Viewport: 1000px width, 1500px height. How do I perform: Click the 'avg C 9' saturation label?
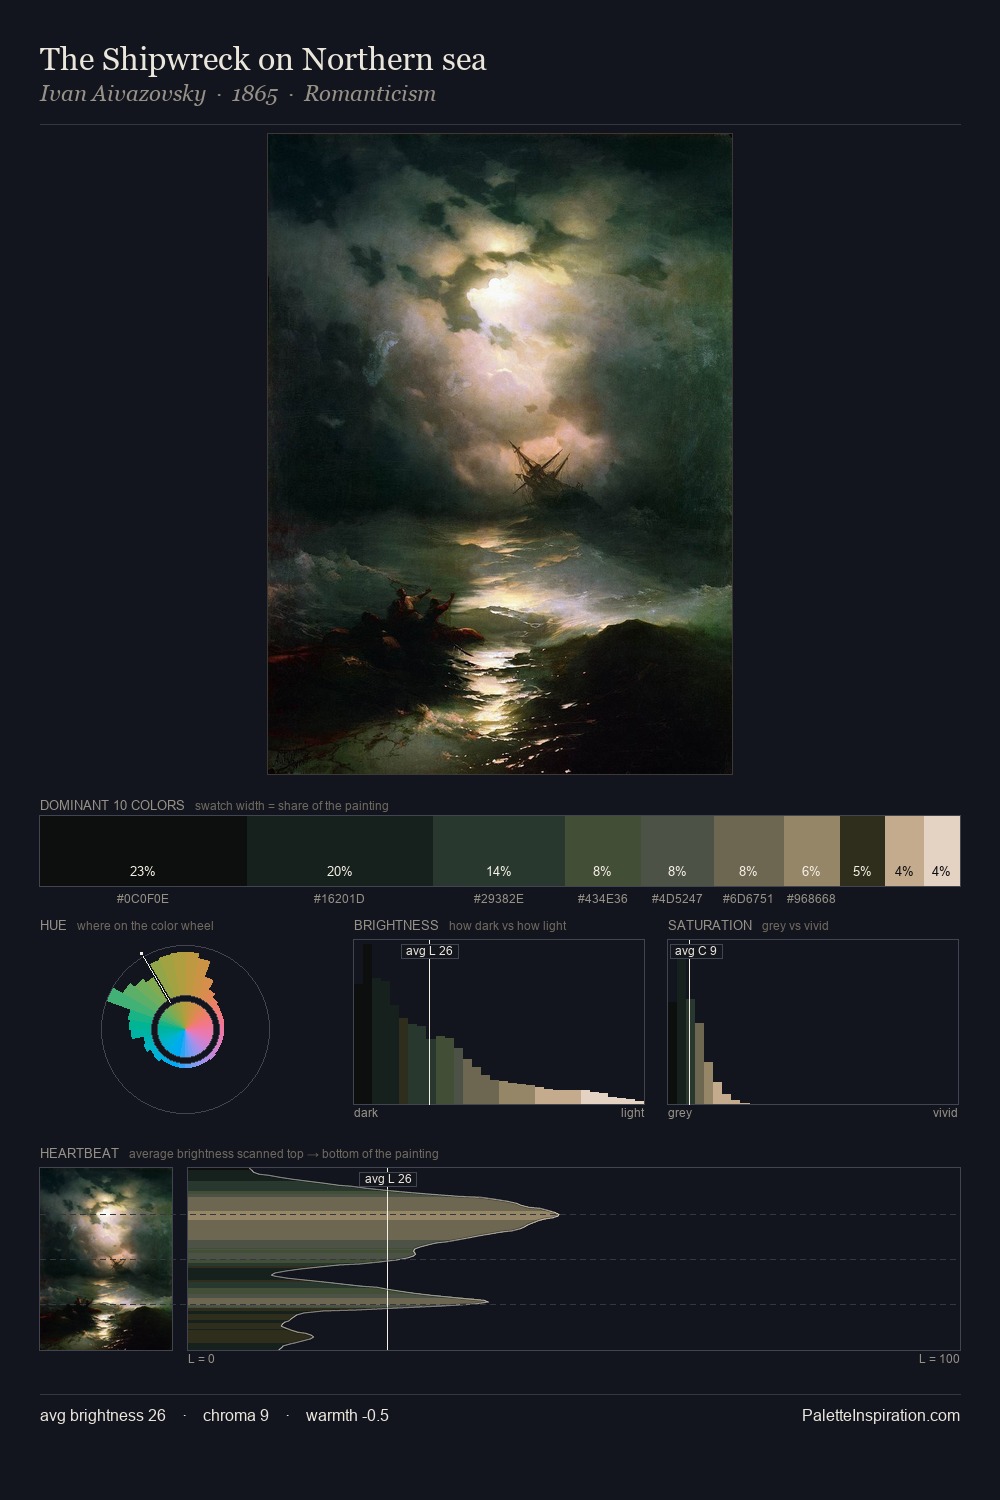click(695, 951)
